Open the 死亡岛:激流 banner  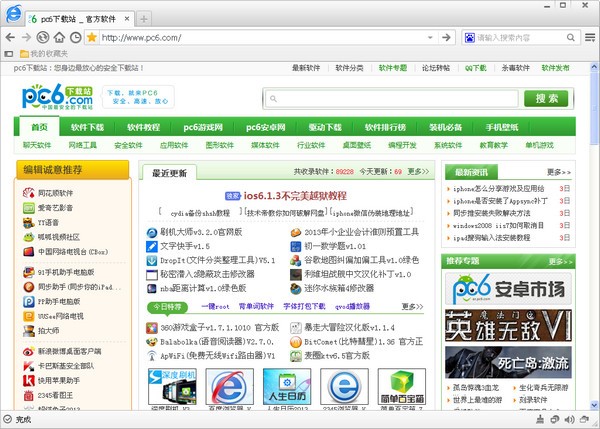[508, 362]
